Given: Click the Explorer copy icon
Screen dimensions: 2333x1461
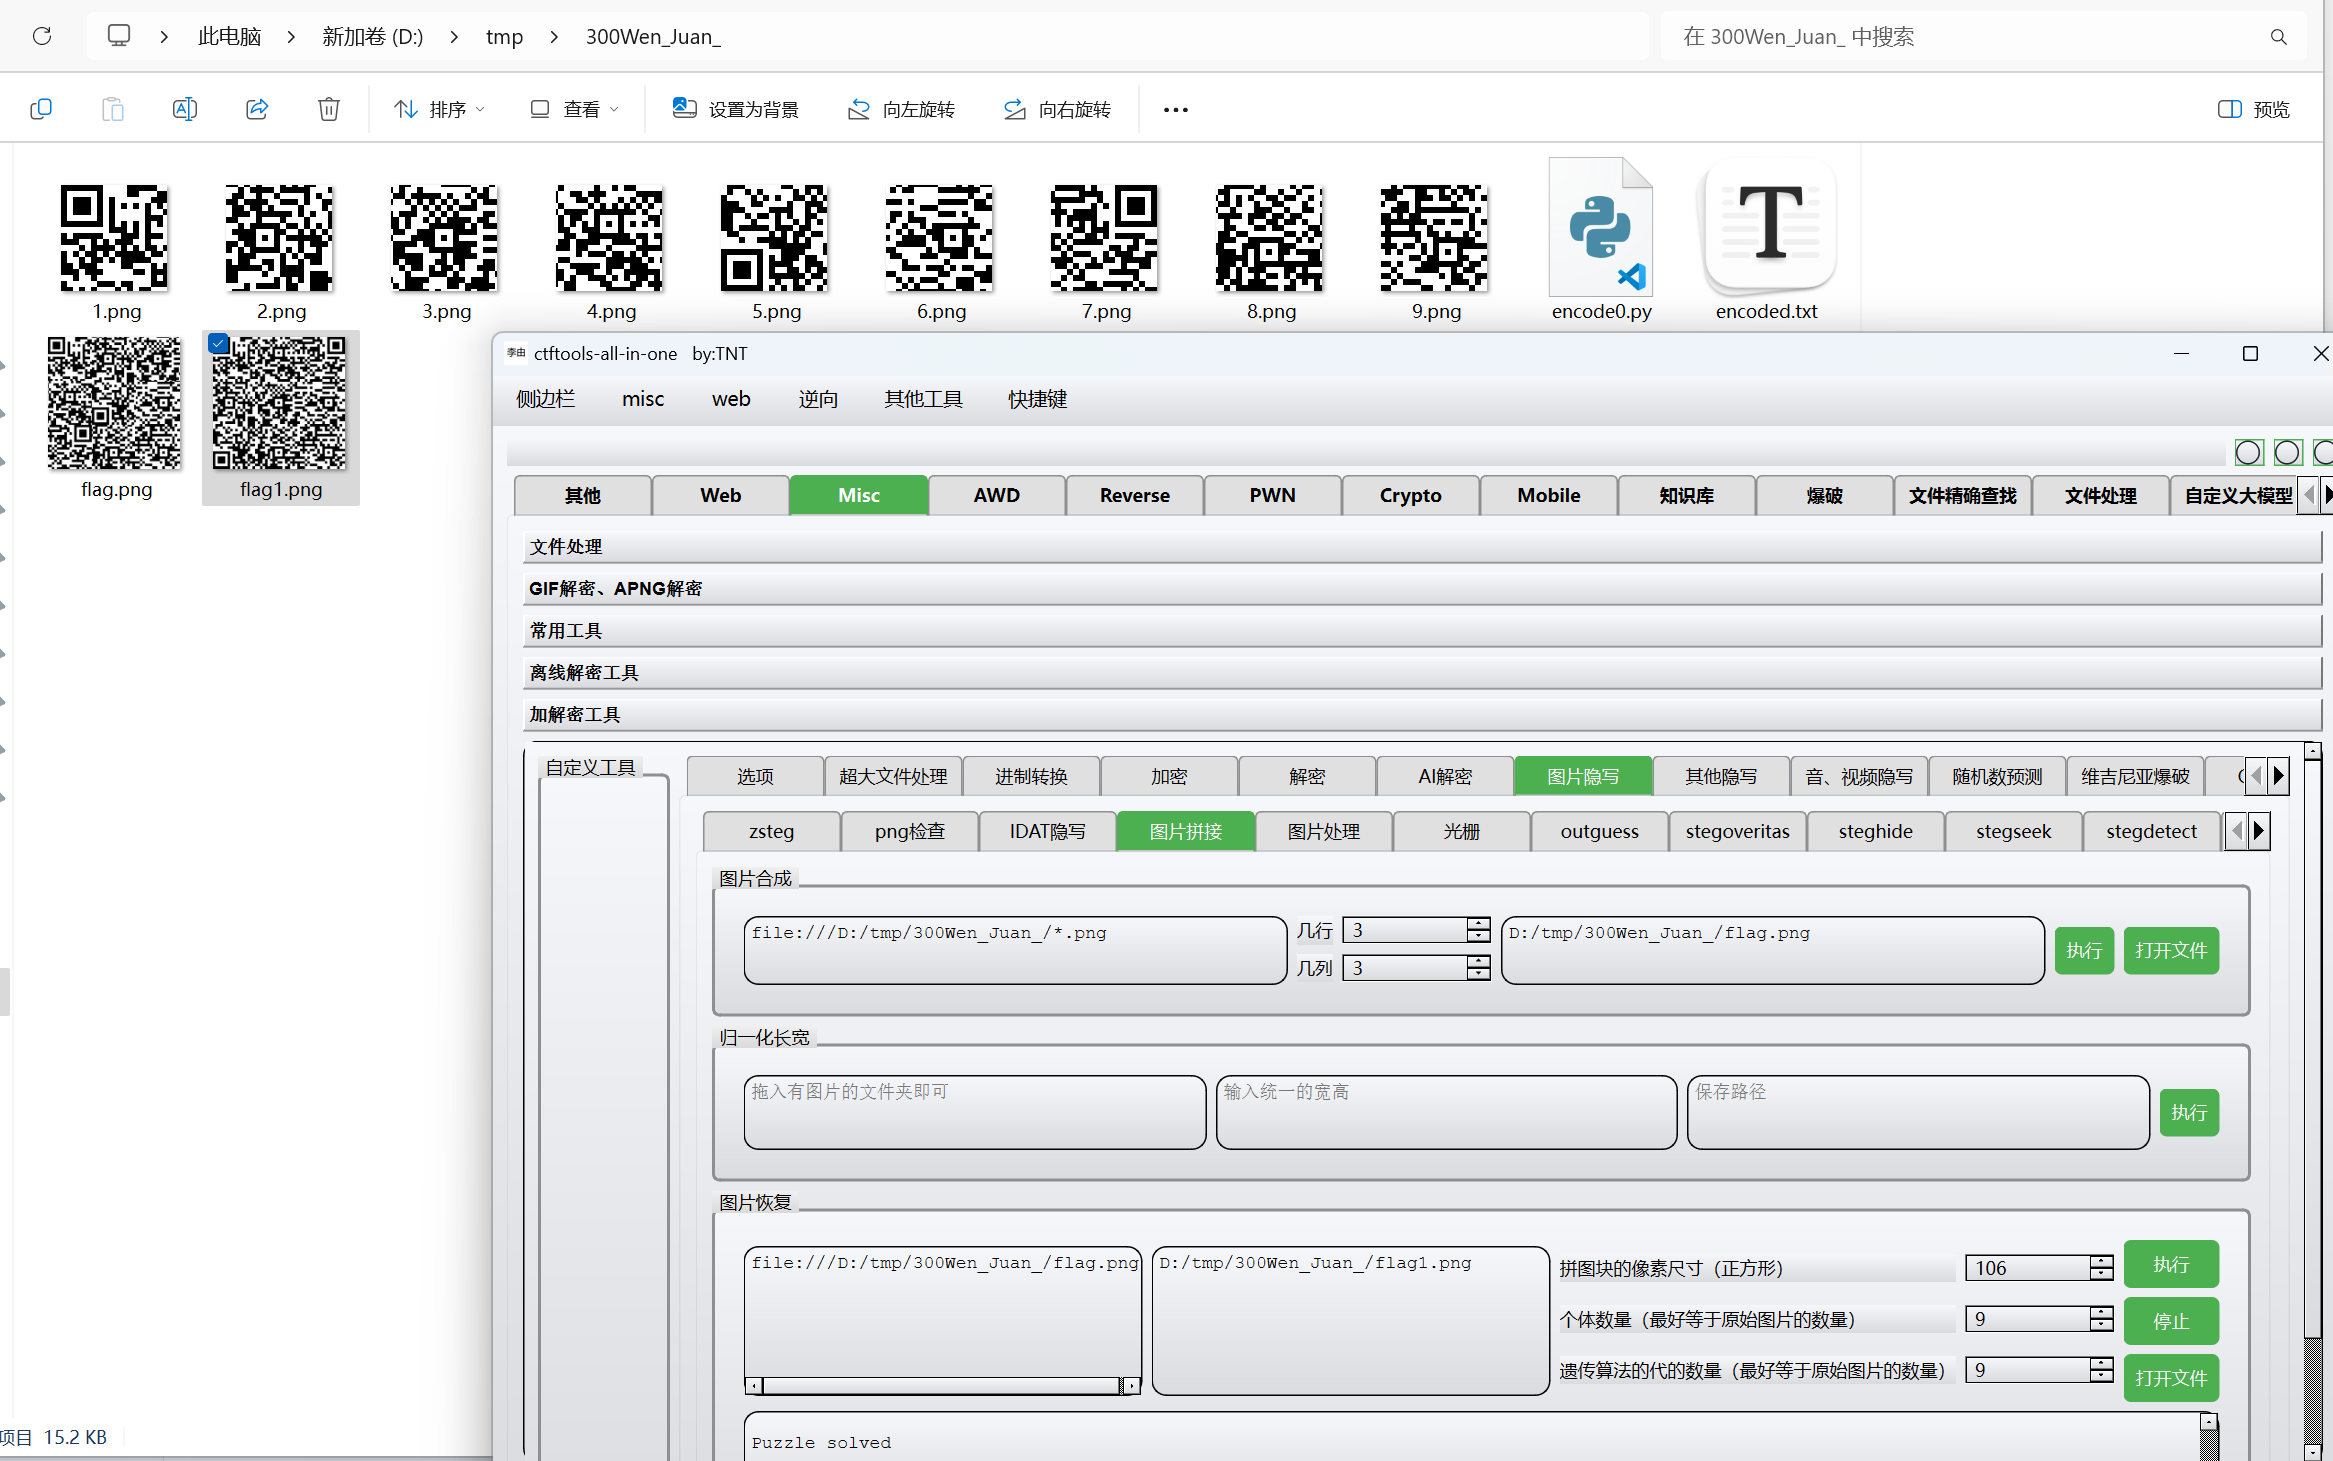Looking at the screenshot, I should click(x=41, y=109).
